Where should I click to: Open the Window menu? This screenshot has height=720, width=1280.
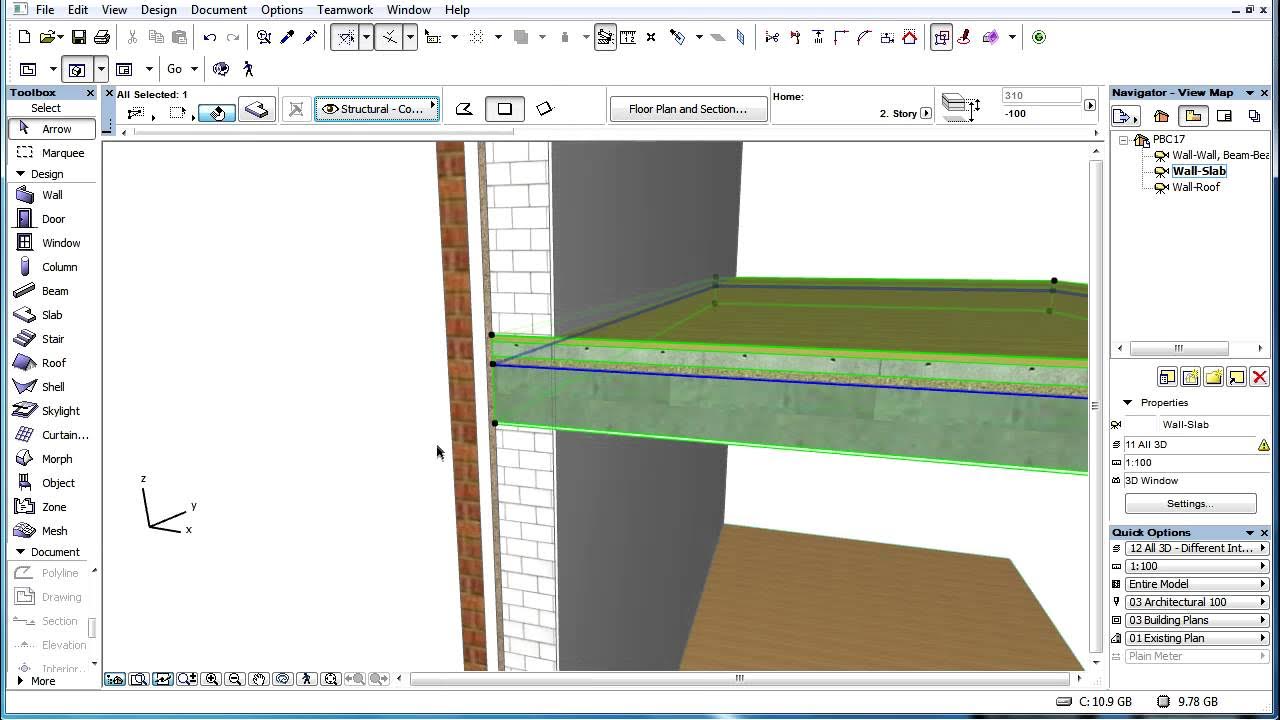tap(409, 9)
